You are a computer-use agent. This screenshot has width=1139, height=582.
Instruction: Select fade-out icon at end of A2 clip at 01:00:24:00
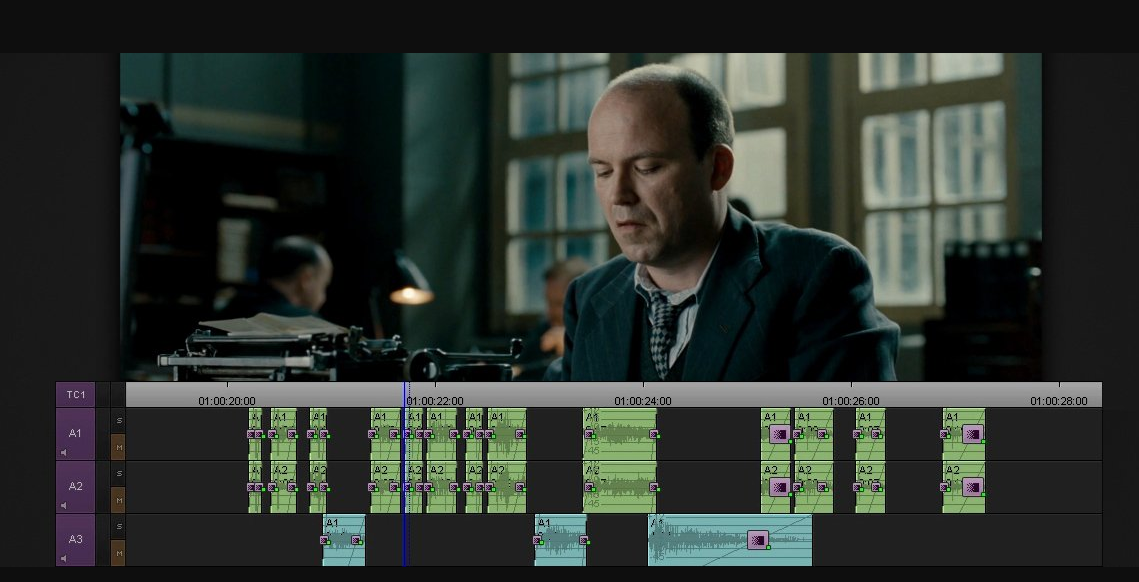tap(654, 488)
